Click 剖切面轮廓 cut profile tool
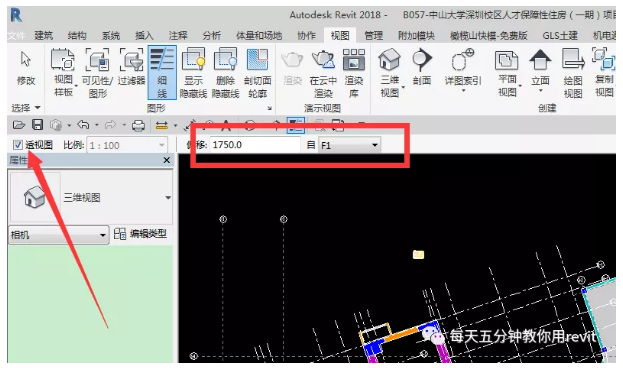 [257, 72]
